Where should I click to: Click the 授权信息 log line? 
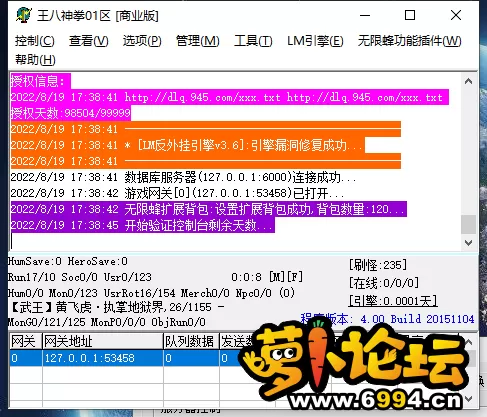pos(40,81)
